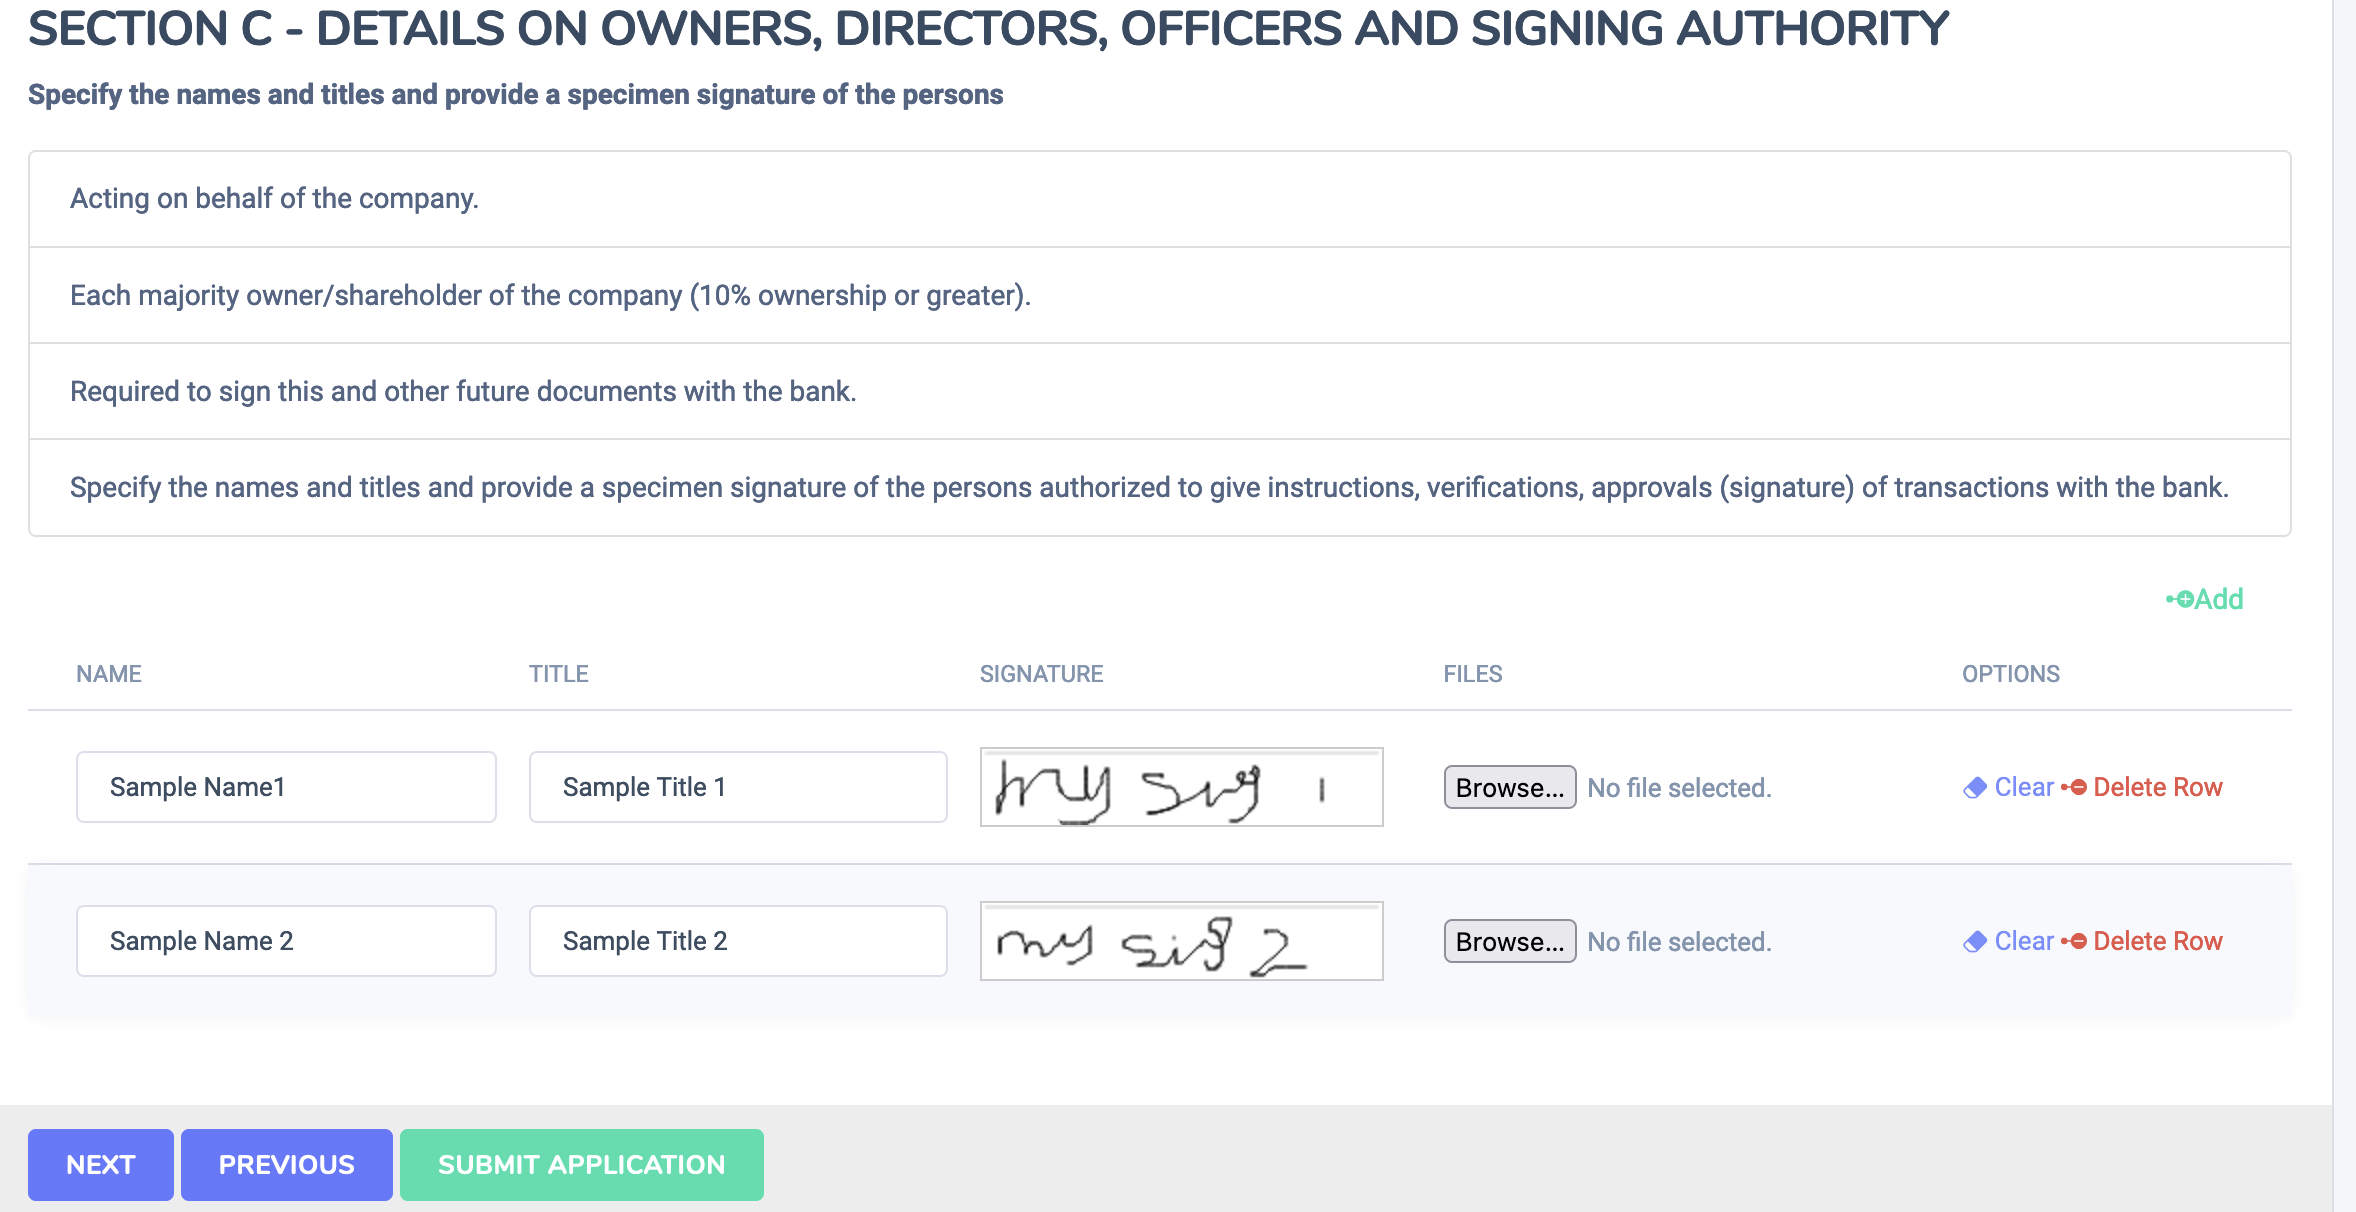Return to the prior section via PREVIOUS
This screenshot has width=2356, height=1212.
(x=286, y=1165)
